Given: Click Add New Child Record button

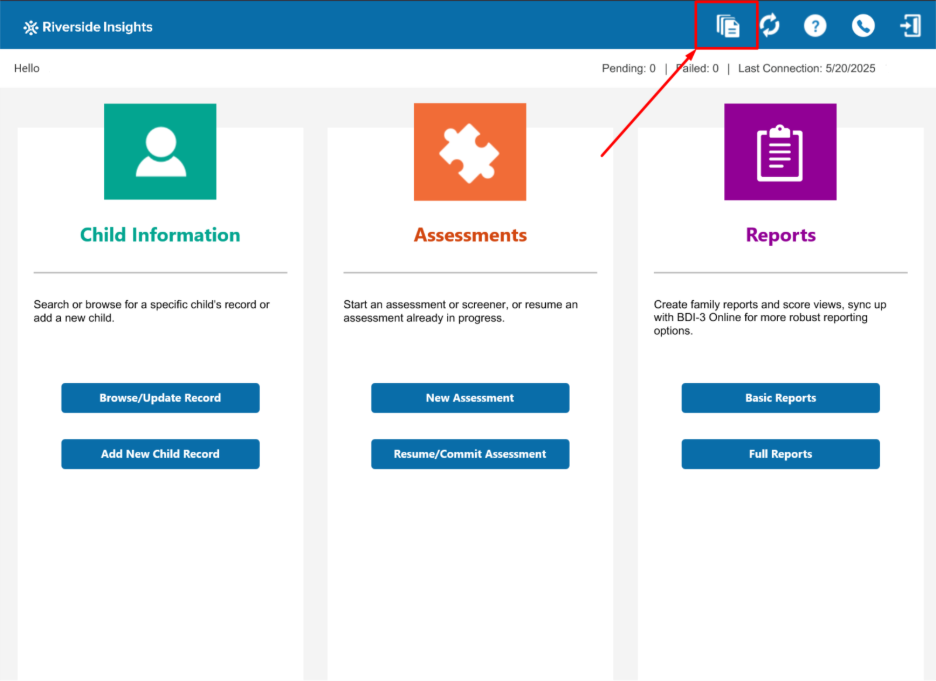Looking at the screenshot, I should [x=160, y=454].
